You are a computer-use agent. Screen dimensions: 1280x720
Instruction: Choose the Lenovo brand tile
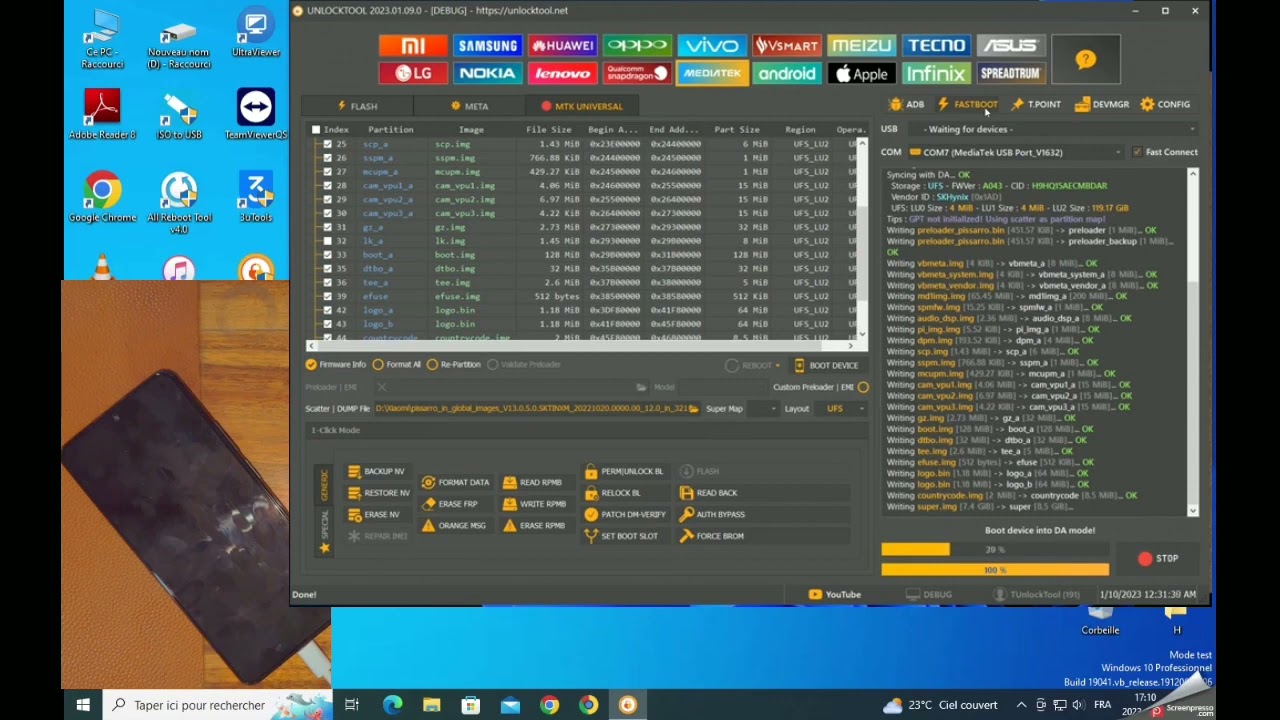click(x=562, y=73)
